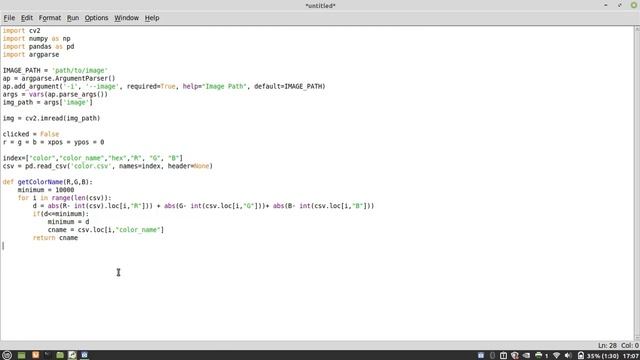
Task: Click the "img_path = args['image']" line
Action: pyautogui.click(x=48, y=102)
